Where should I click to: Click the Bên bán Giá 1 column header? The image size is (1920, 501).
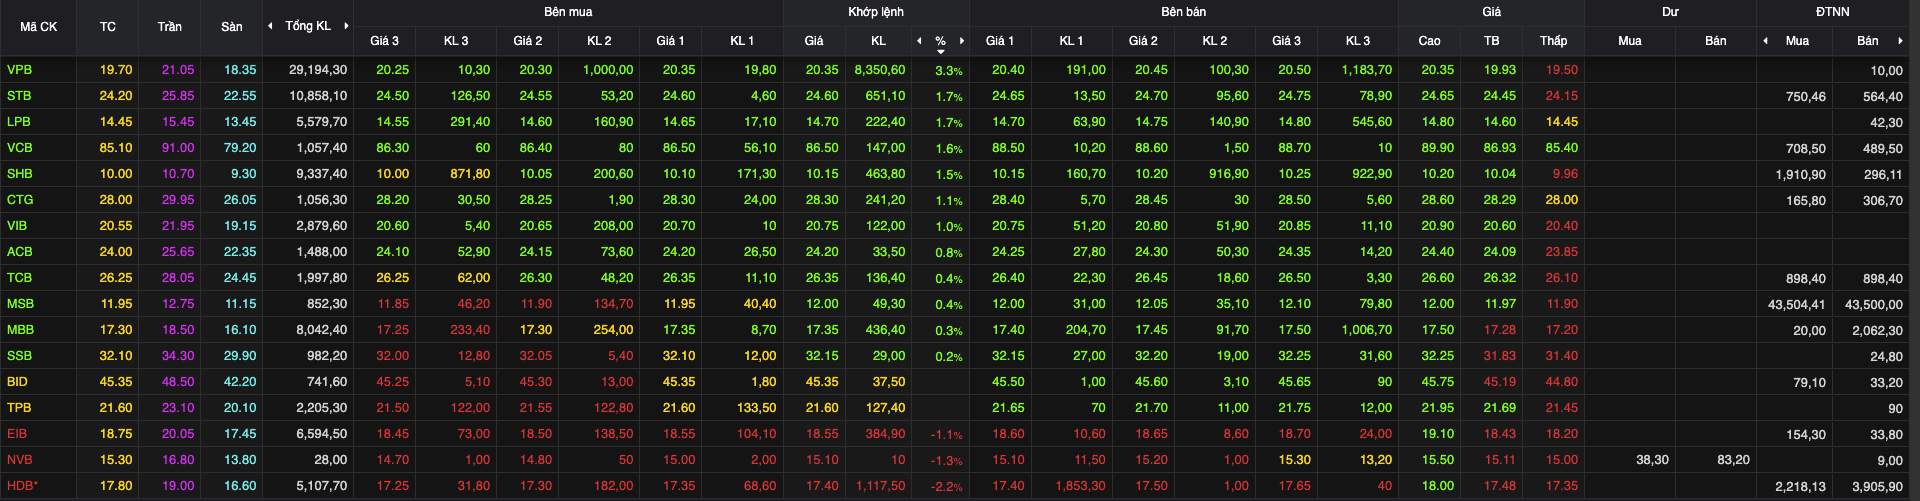point(999,41)
